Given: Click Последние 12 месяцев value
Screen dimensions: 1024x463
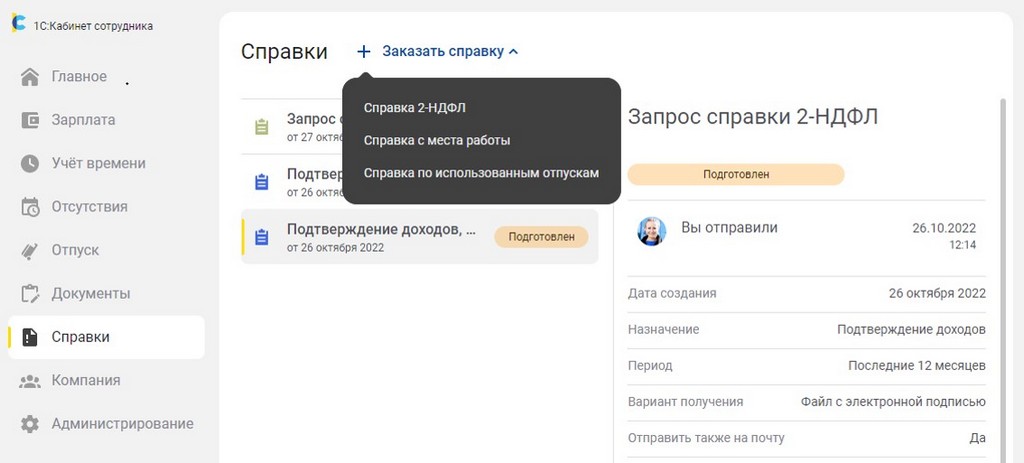Looking at the screenshot, I should coord(917,366).
